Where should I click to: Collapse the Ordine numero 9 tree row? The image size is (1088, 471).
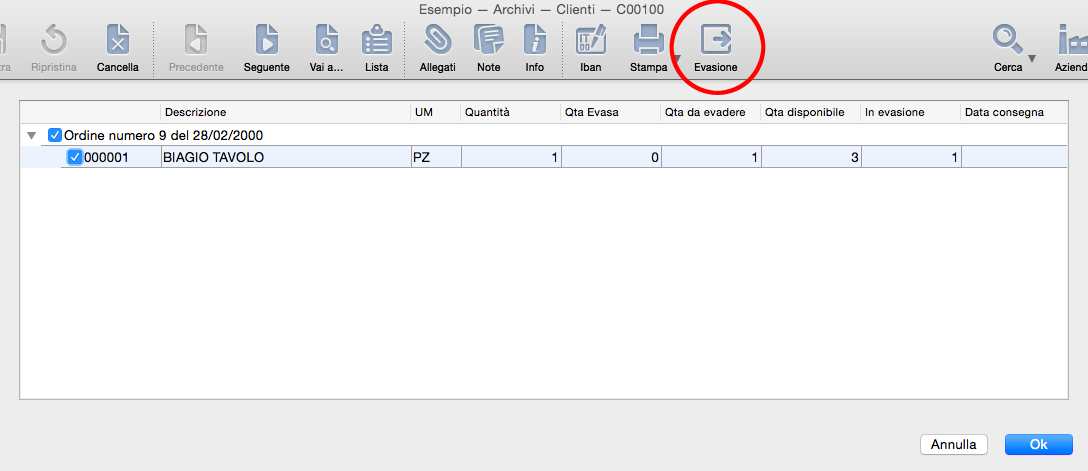[32, 135]
